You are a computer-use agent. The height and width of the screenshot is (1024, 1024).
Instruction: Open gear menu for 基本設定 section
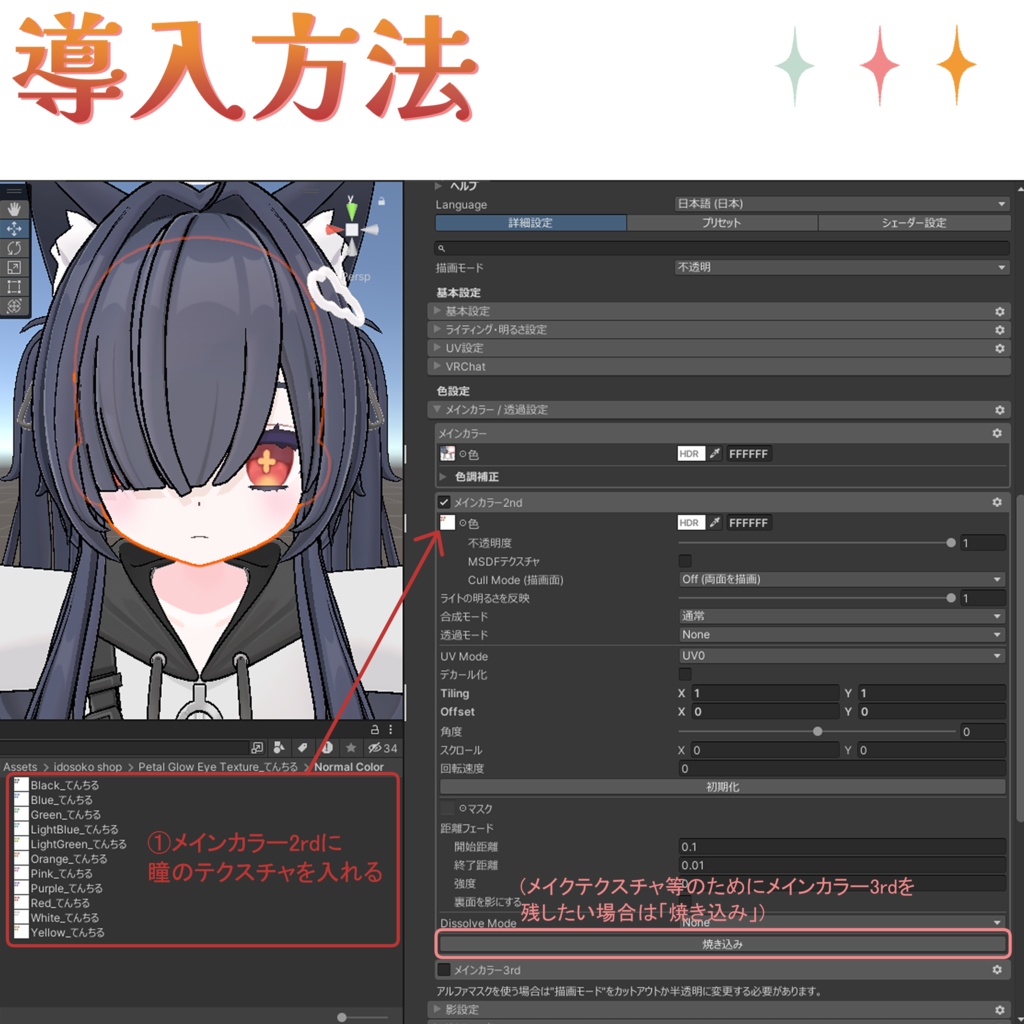tap(999, 312)
